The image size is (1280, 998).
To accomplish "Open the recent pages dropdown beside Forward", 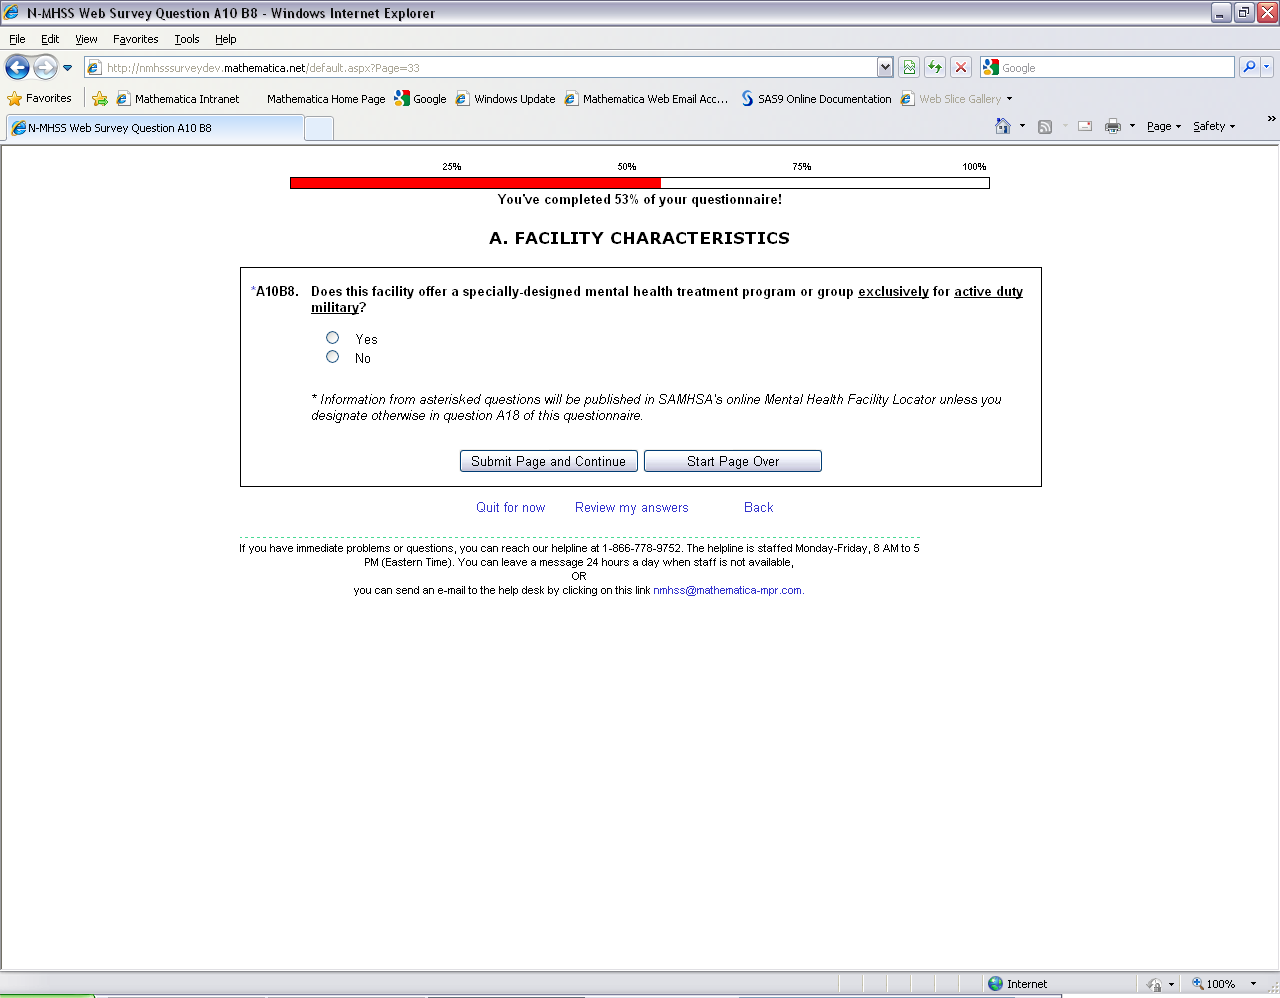I will pyautogui.click(x=68, y=68).
